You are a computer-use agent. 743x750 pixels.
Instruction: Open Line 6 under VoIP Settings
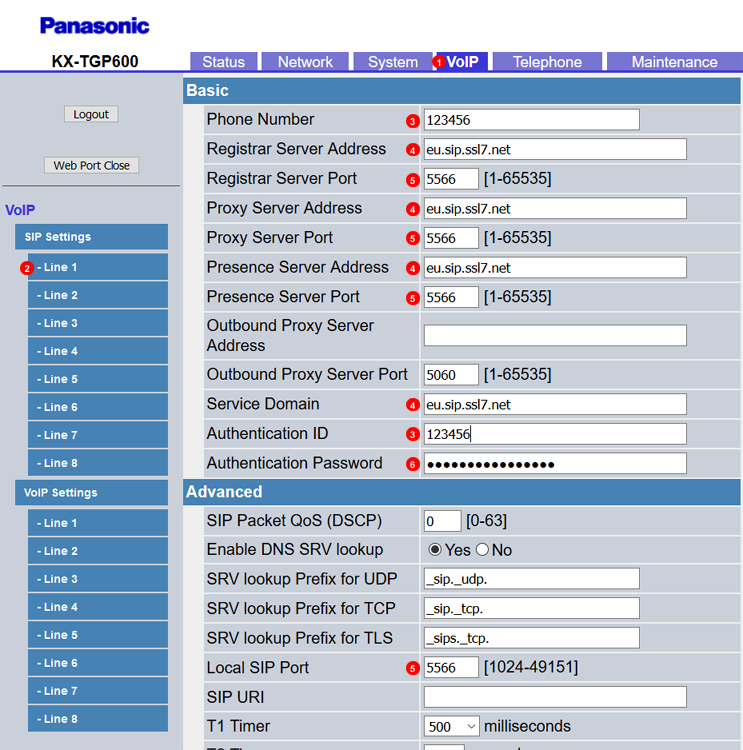coord(98,663)
